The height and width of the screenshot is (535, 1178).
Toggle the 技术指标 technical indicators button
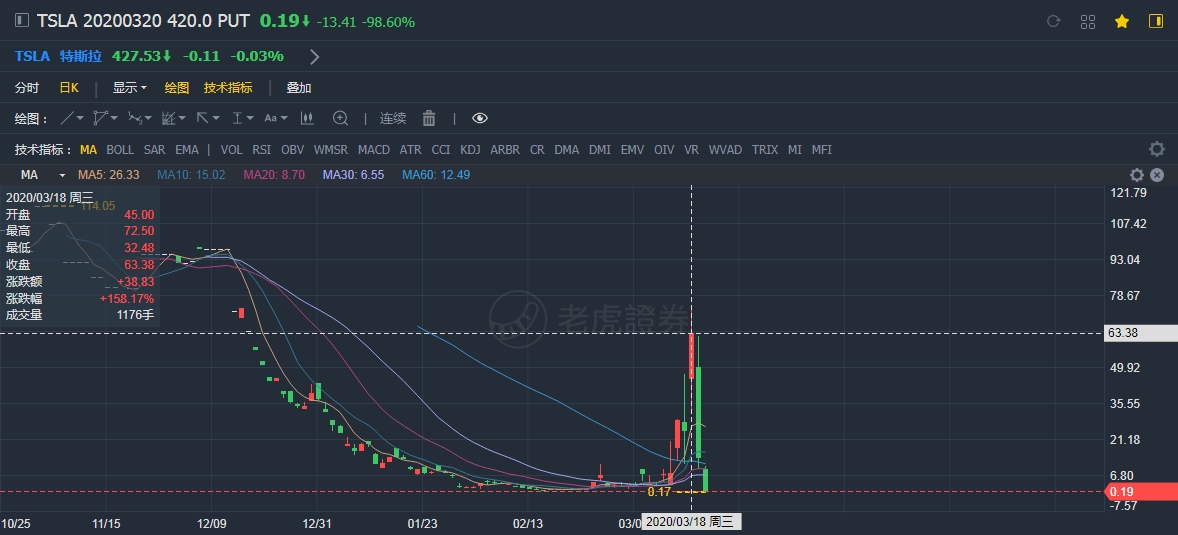pyautogui.click(x=228, y=88)
